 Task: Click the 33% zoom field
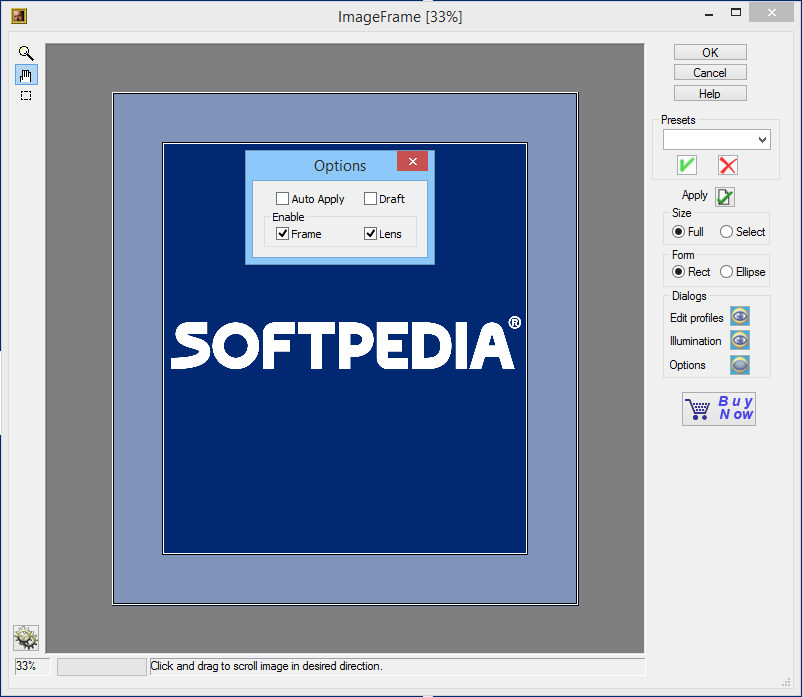[32, 666]
